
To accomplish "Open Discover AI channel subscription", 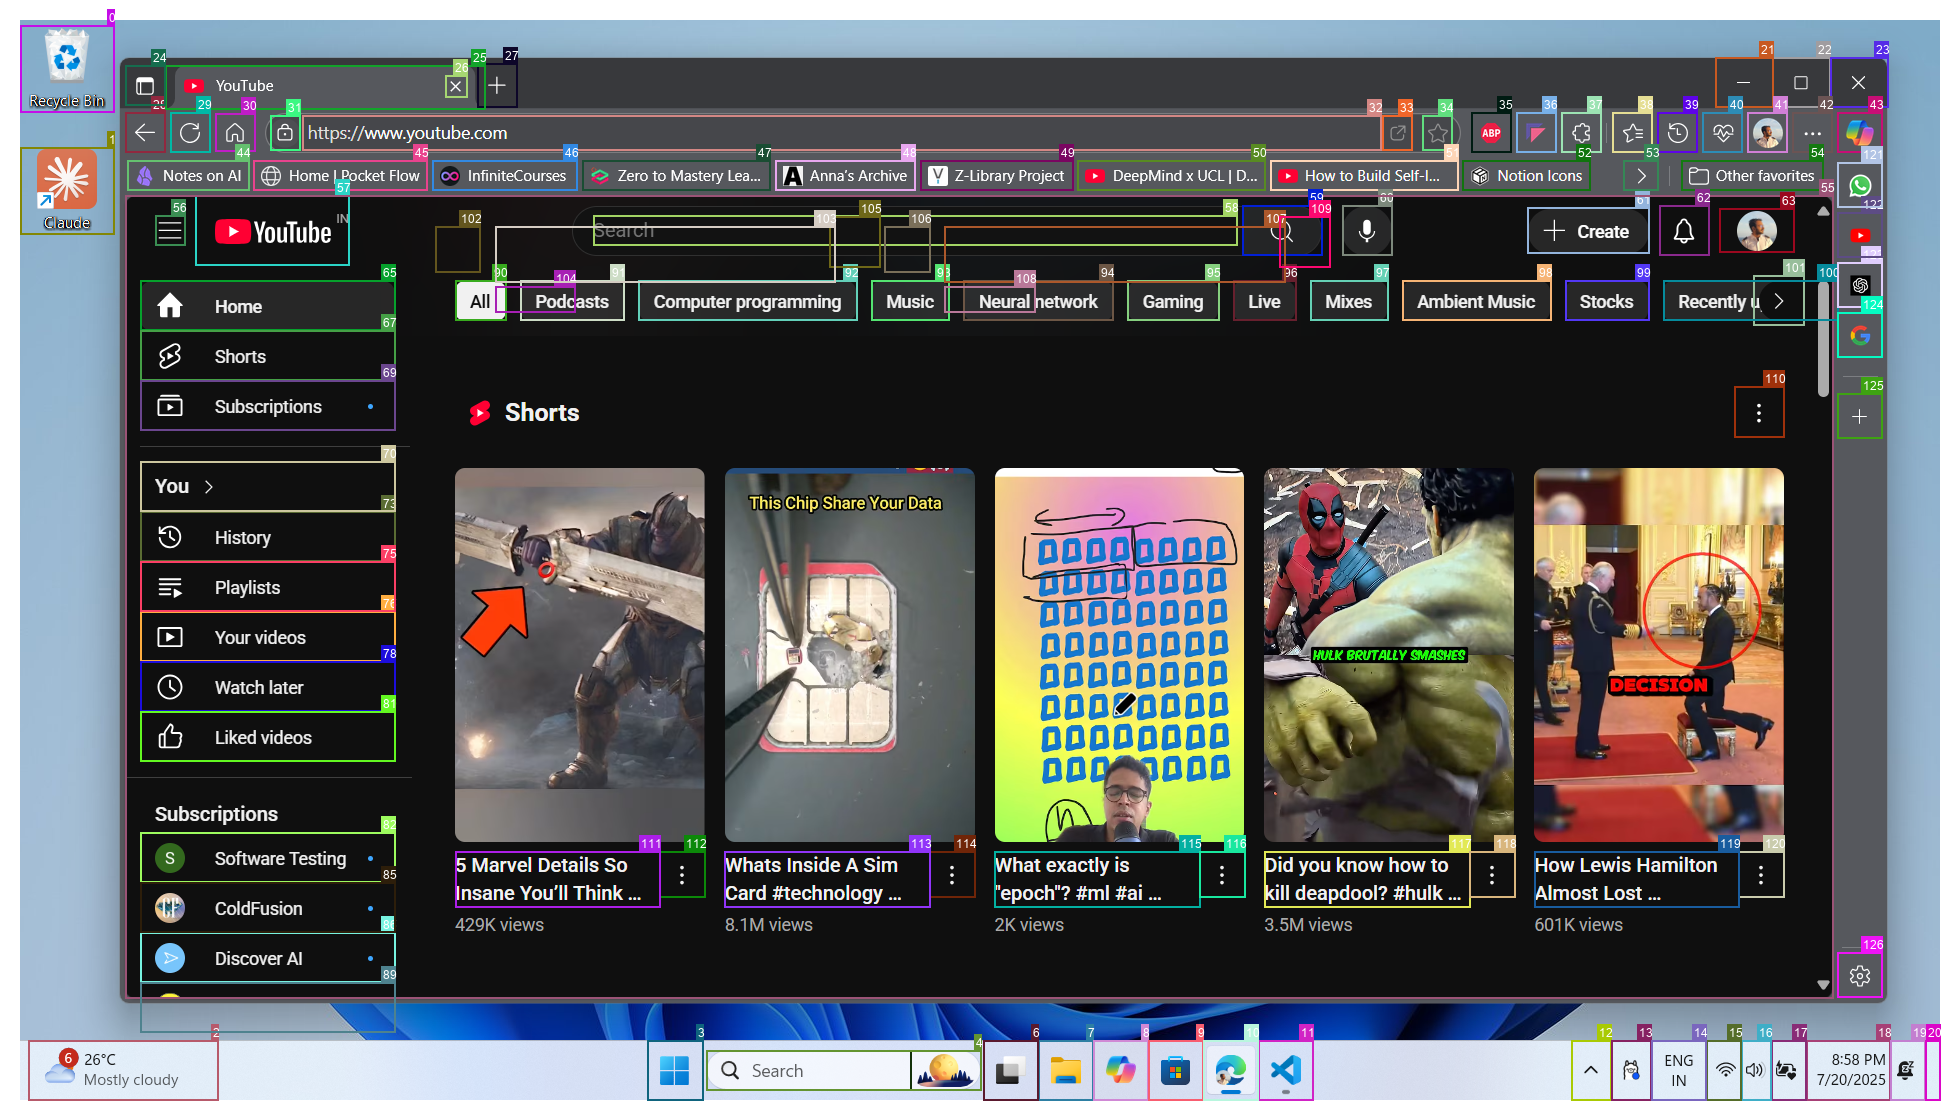I will [268, 958].
